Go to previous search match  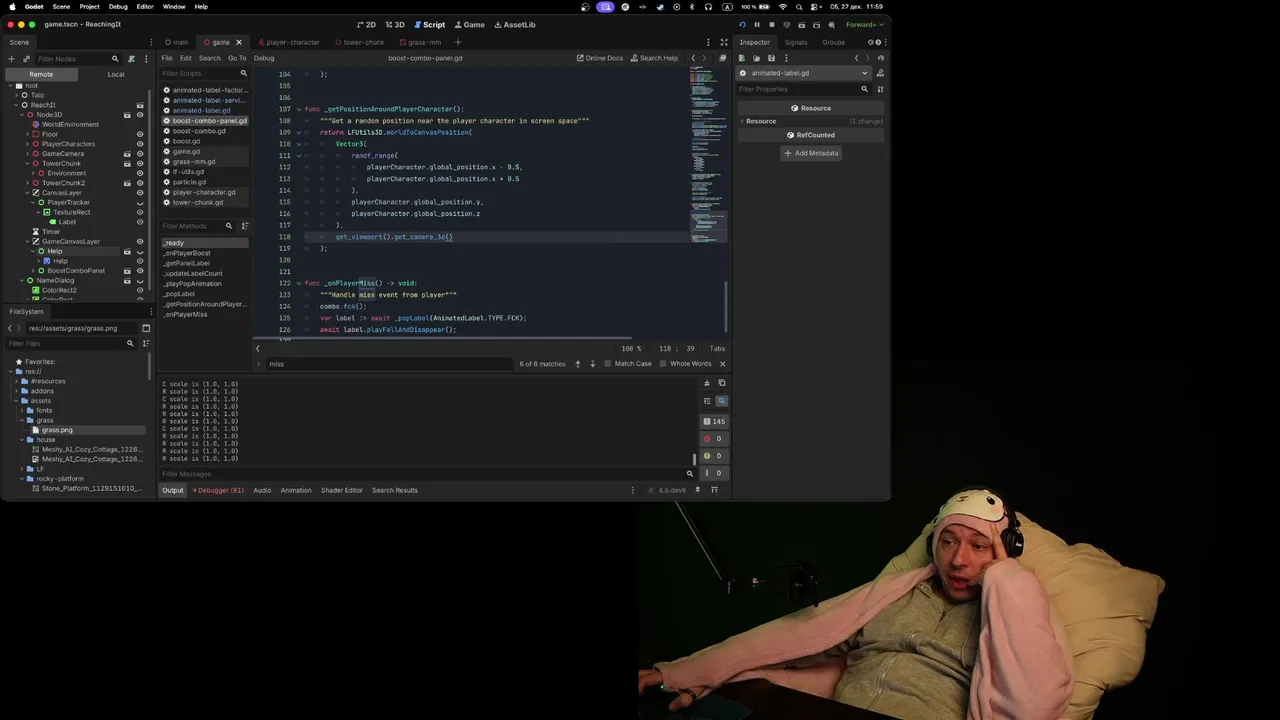pos(577,364)
